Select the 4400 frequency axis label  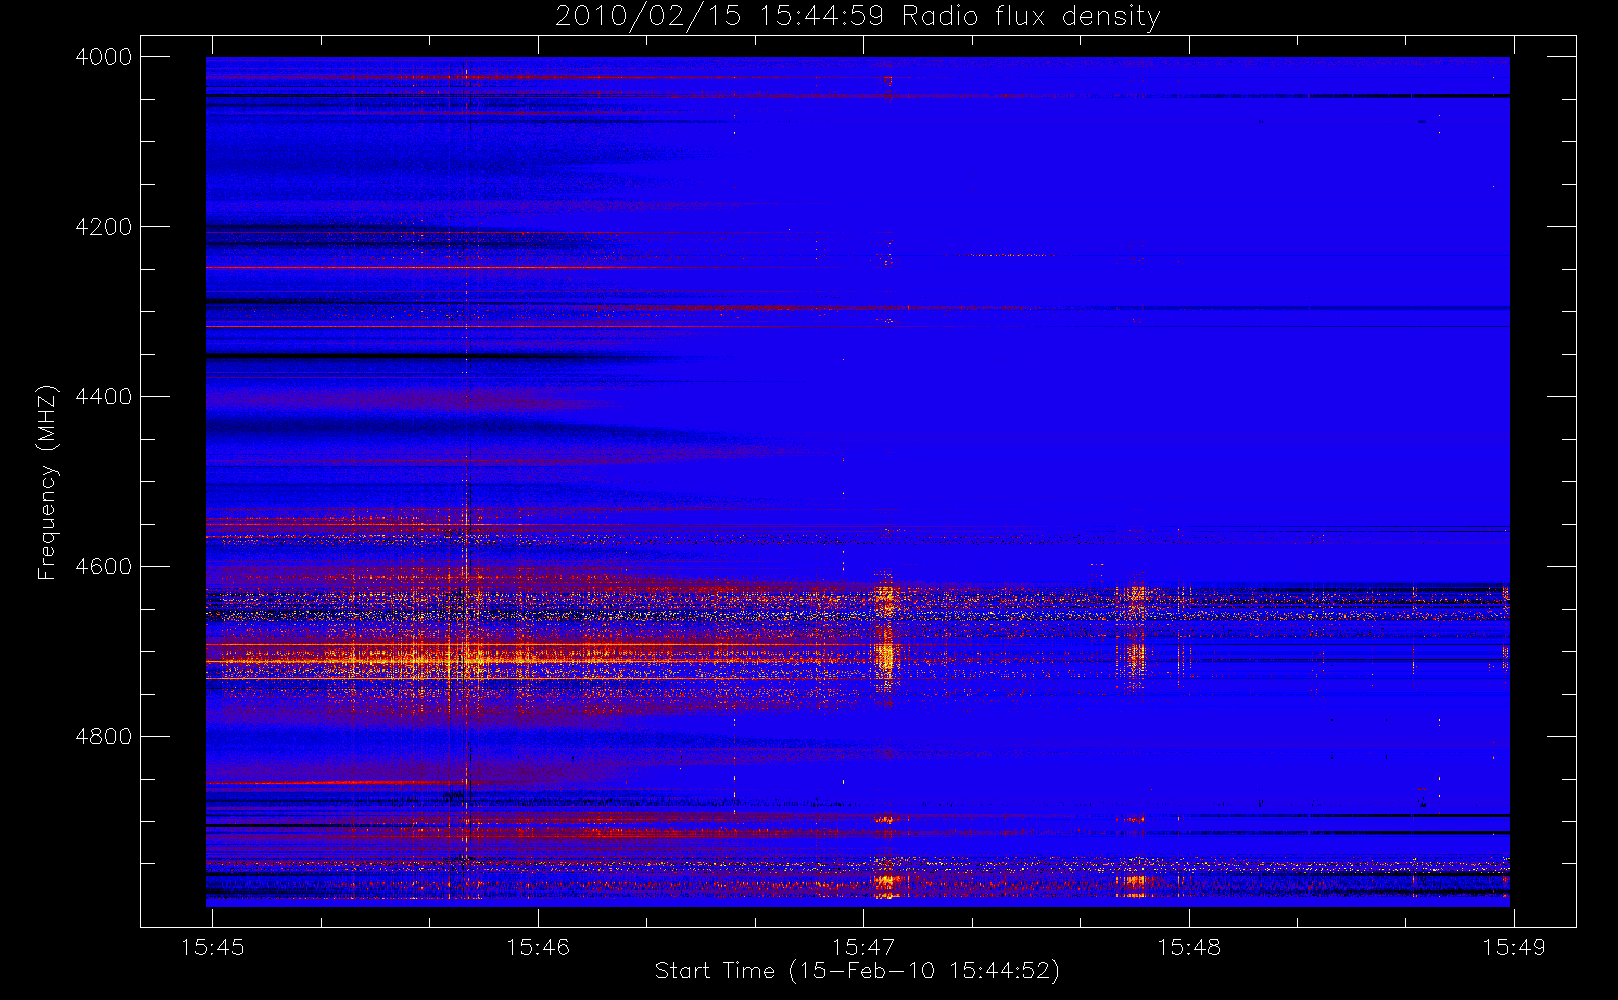point(104,397)
